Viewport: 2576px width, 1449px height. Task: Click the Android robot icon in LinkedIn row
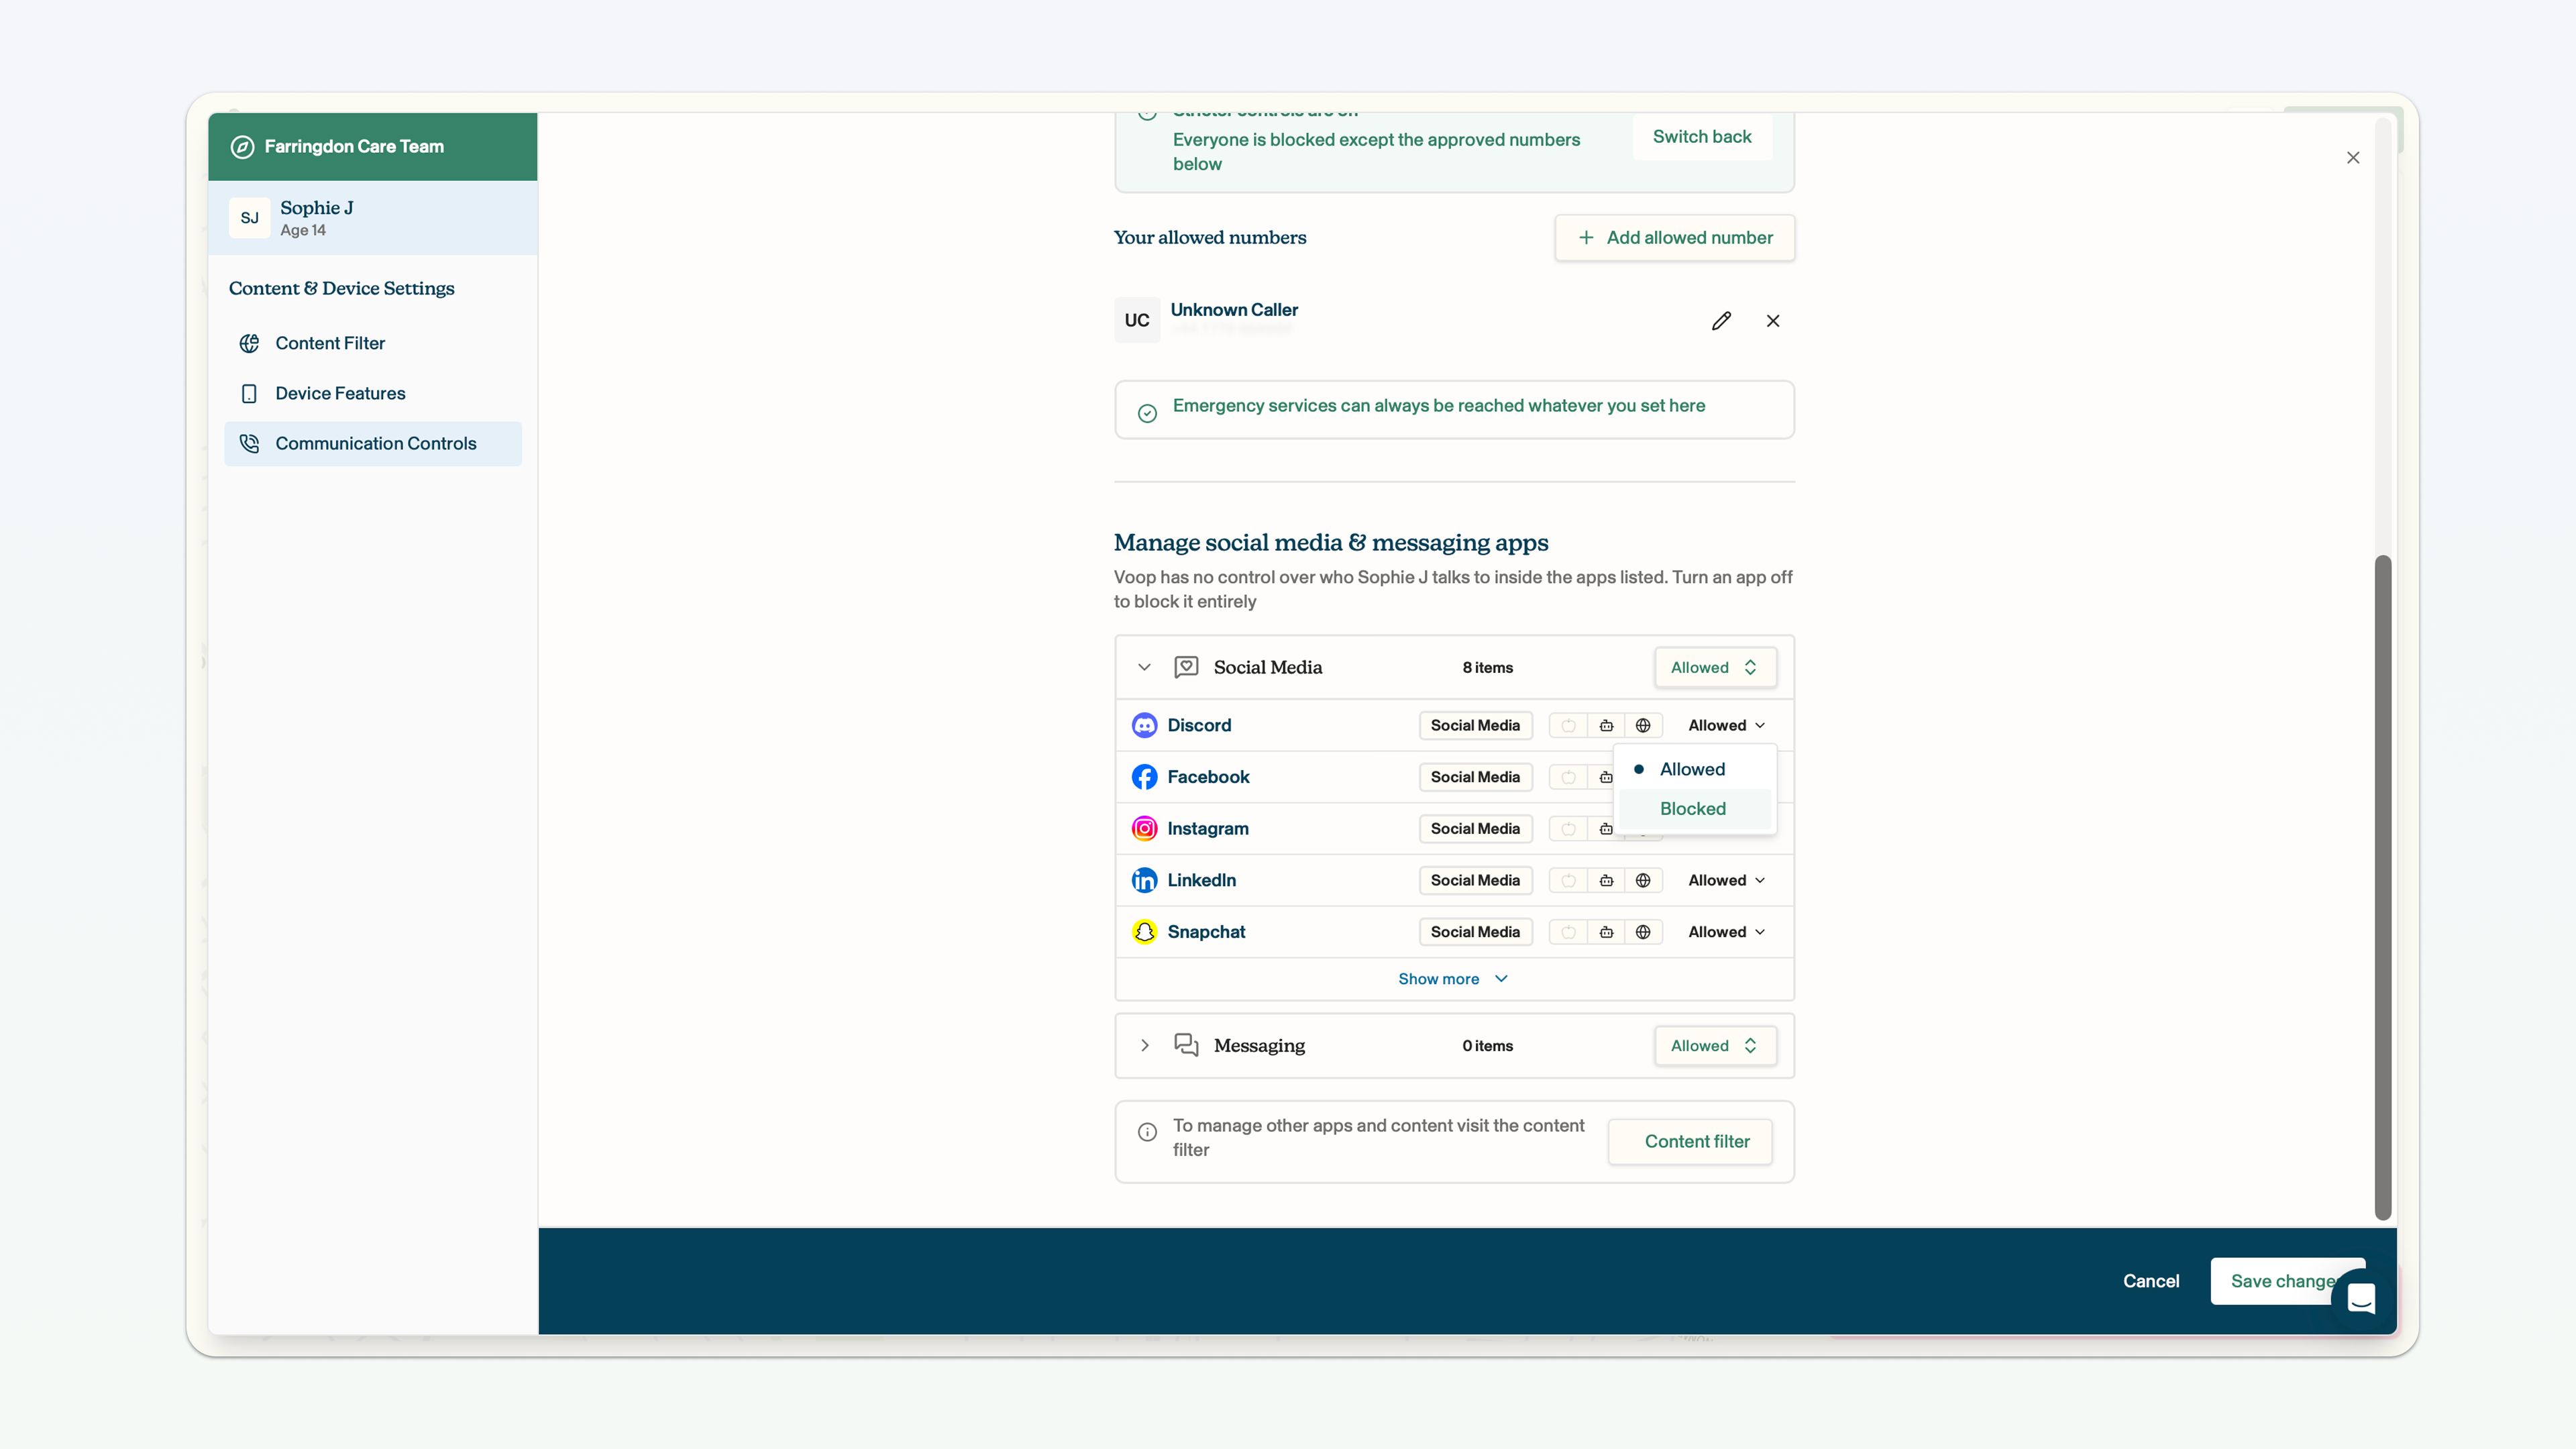pyautogui.click(x=1606, y=881)
